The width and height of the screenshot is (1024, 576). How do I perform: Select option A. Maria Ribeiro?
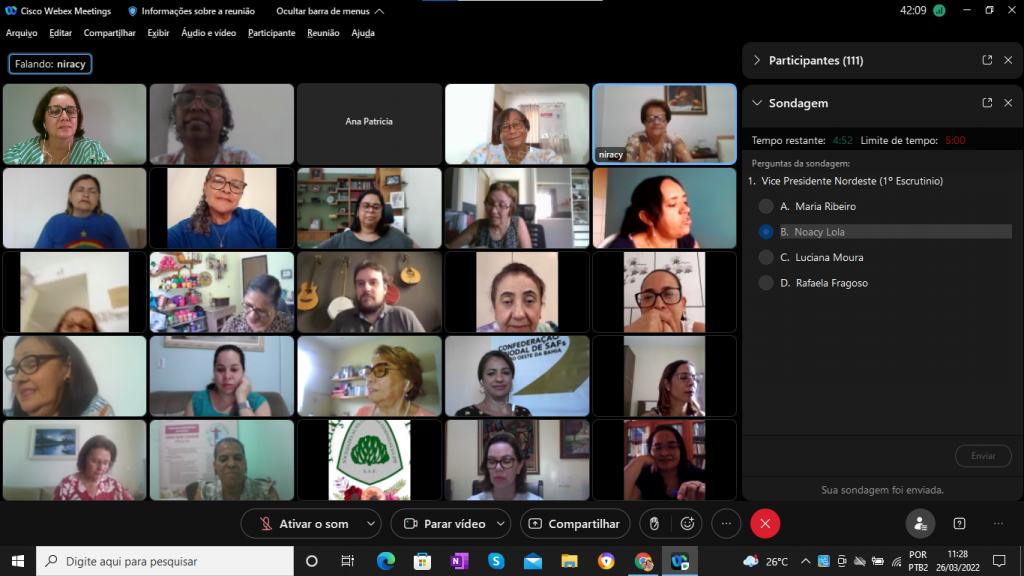tap(766, 206)
